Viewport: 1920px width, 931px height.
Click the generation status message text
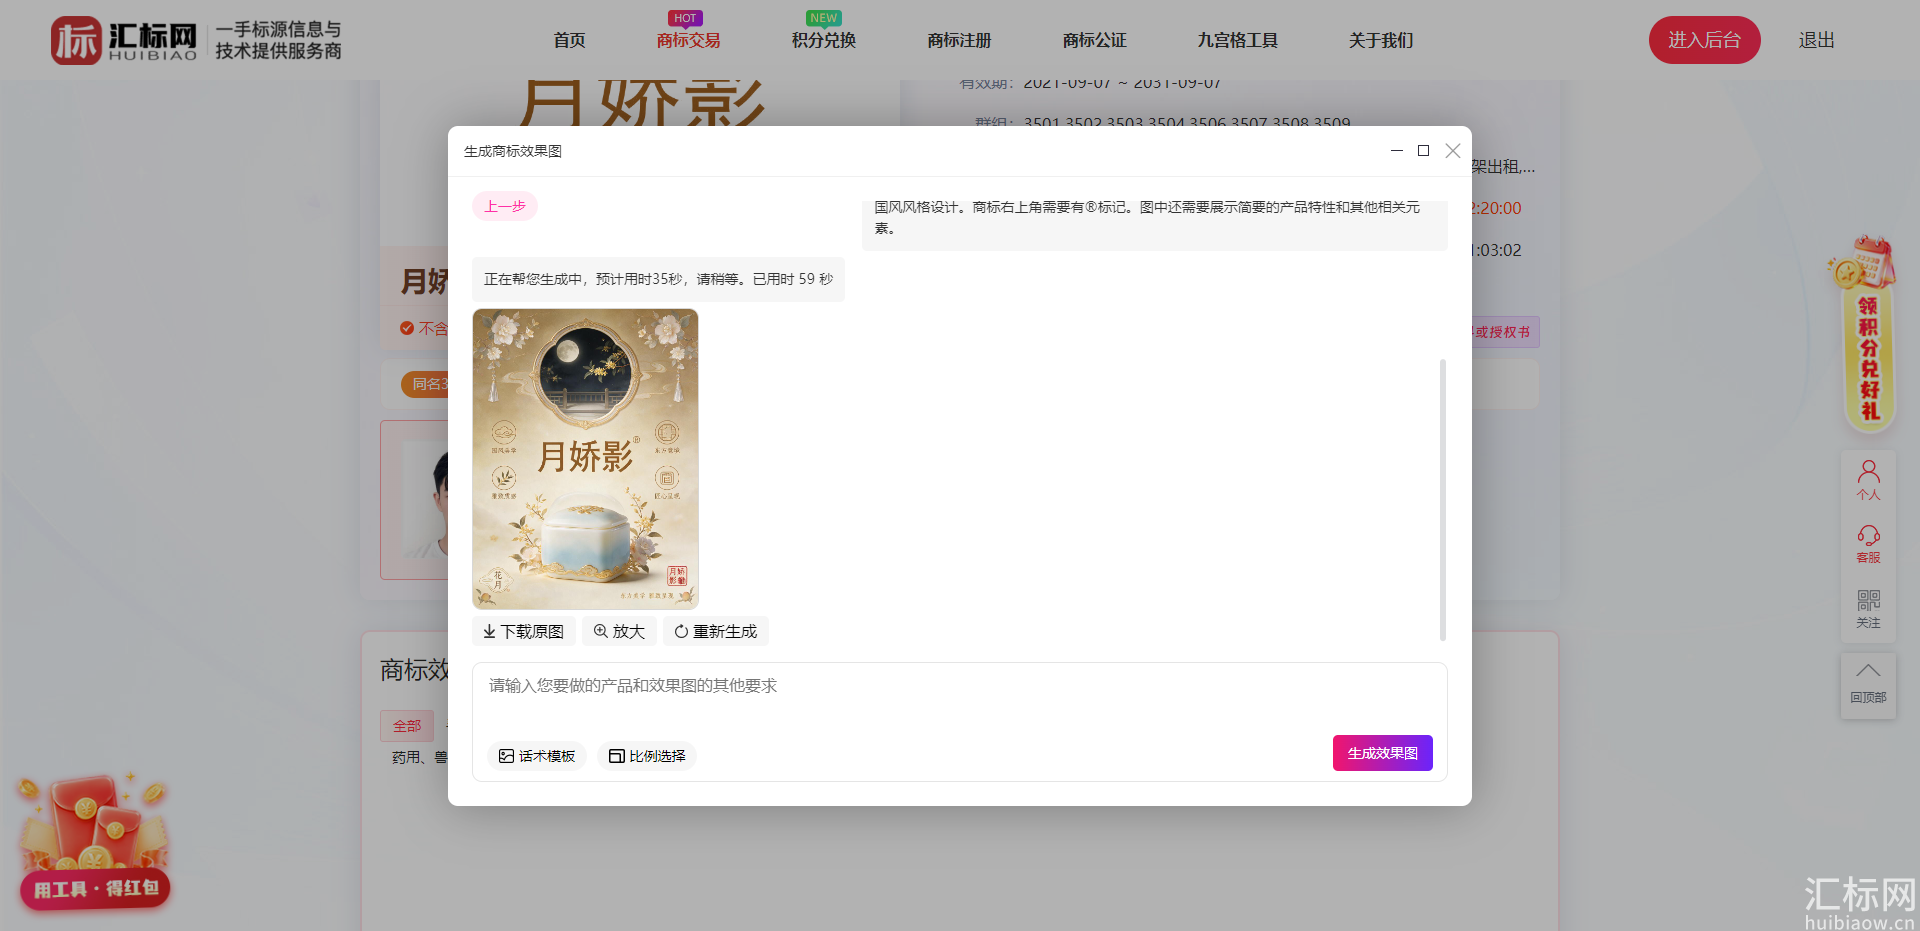click(x=658, y=279)
